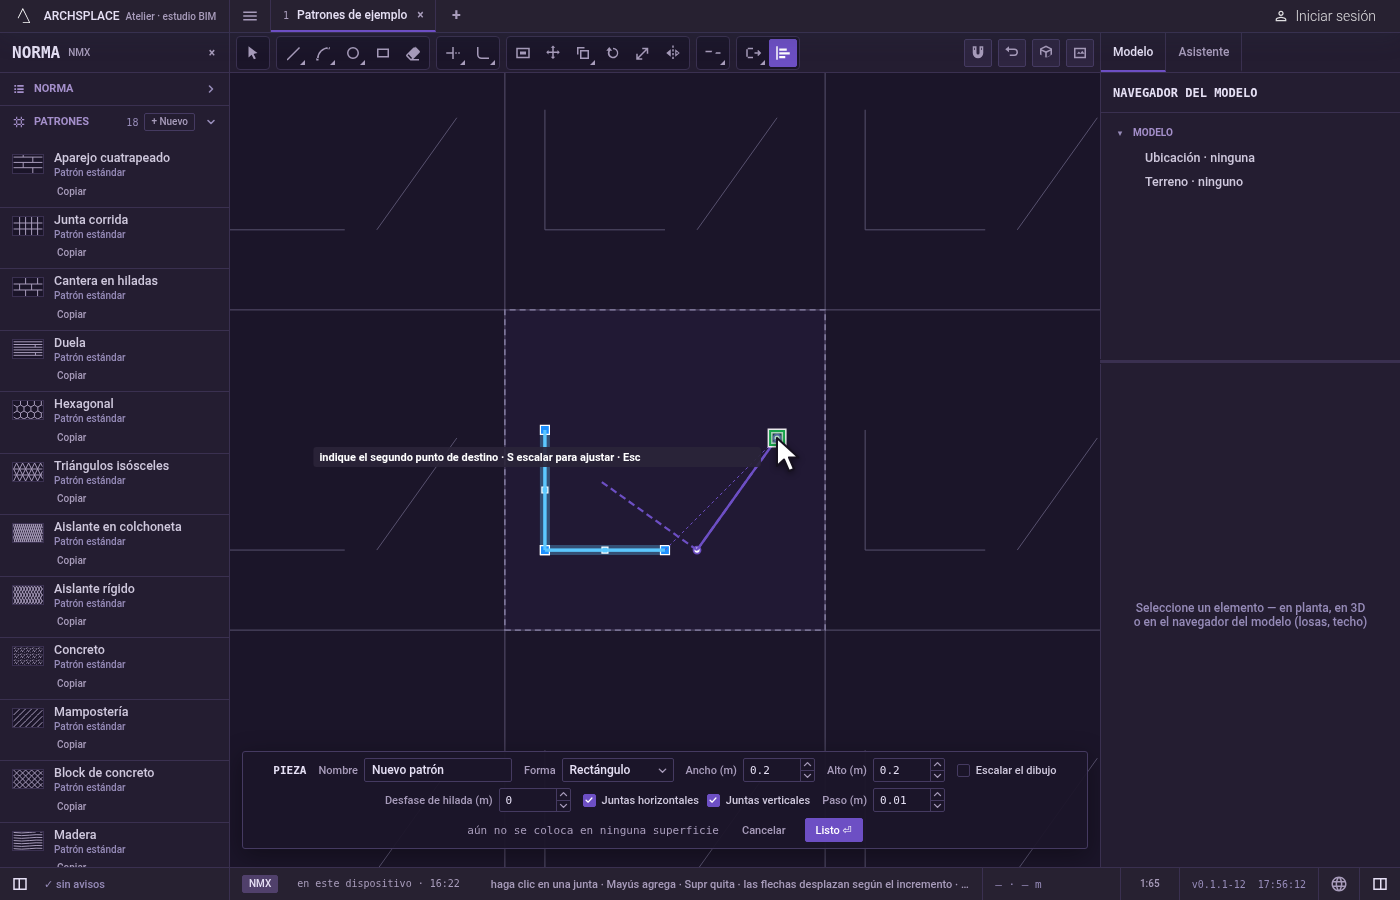Add a new document tab
The width and height of the screenshot is (1400, 900).
pos(456,15)
